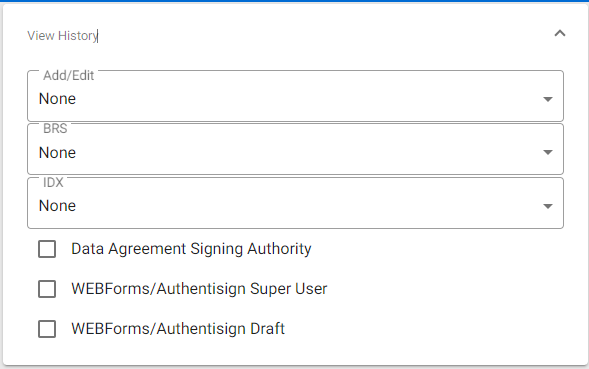Click the Add/Edit field label
589x369 pixels.
click(x=68, y=76)
